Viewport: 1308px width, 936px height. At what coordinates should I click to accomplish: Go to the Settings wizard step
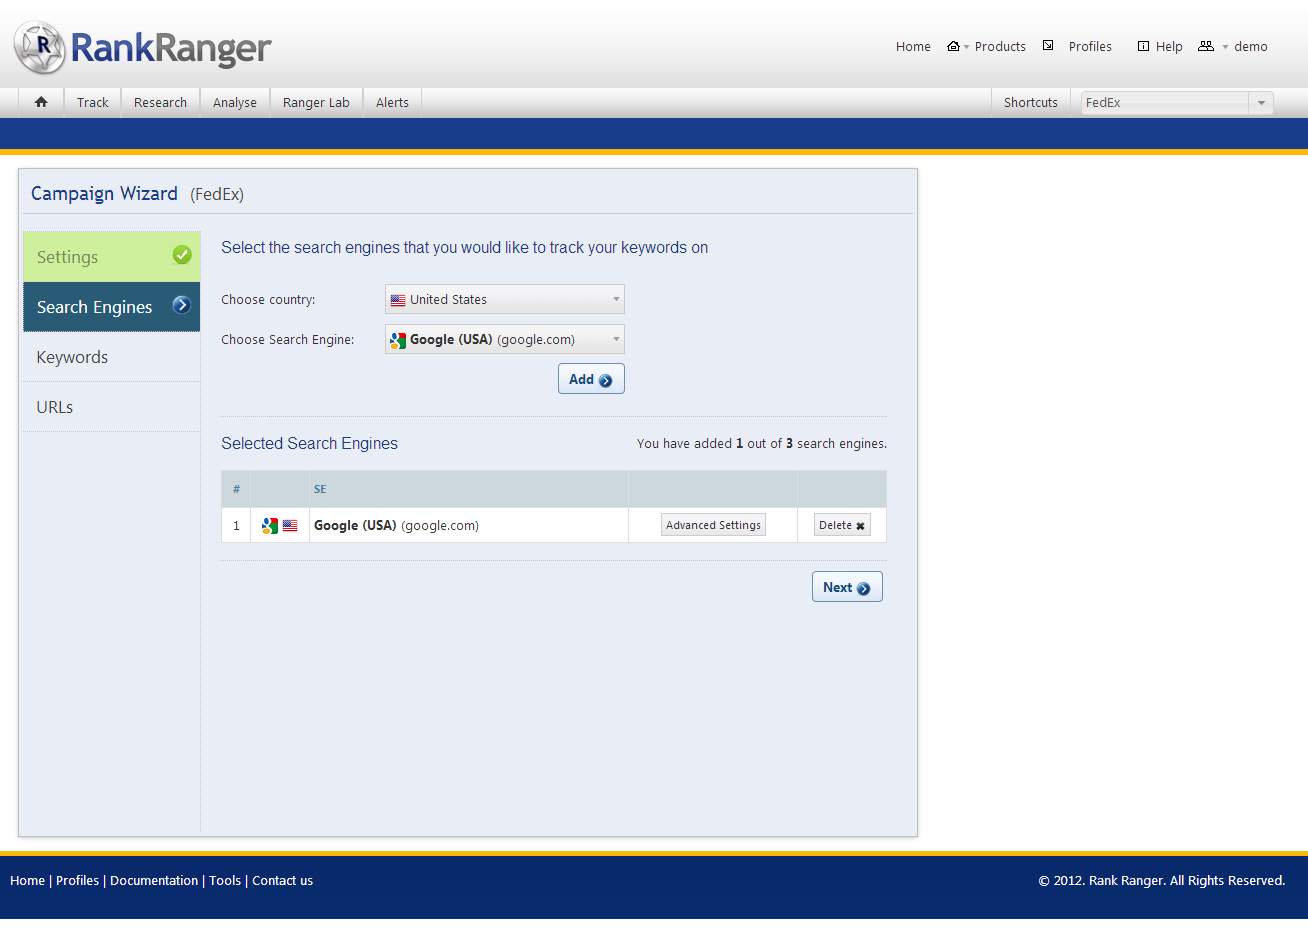tap(112, 257)
